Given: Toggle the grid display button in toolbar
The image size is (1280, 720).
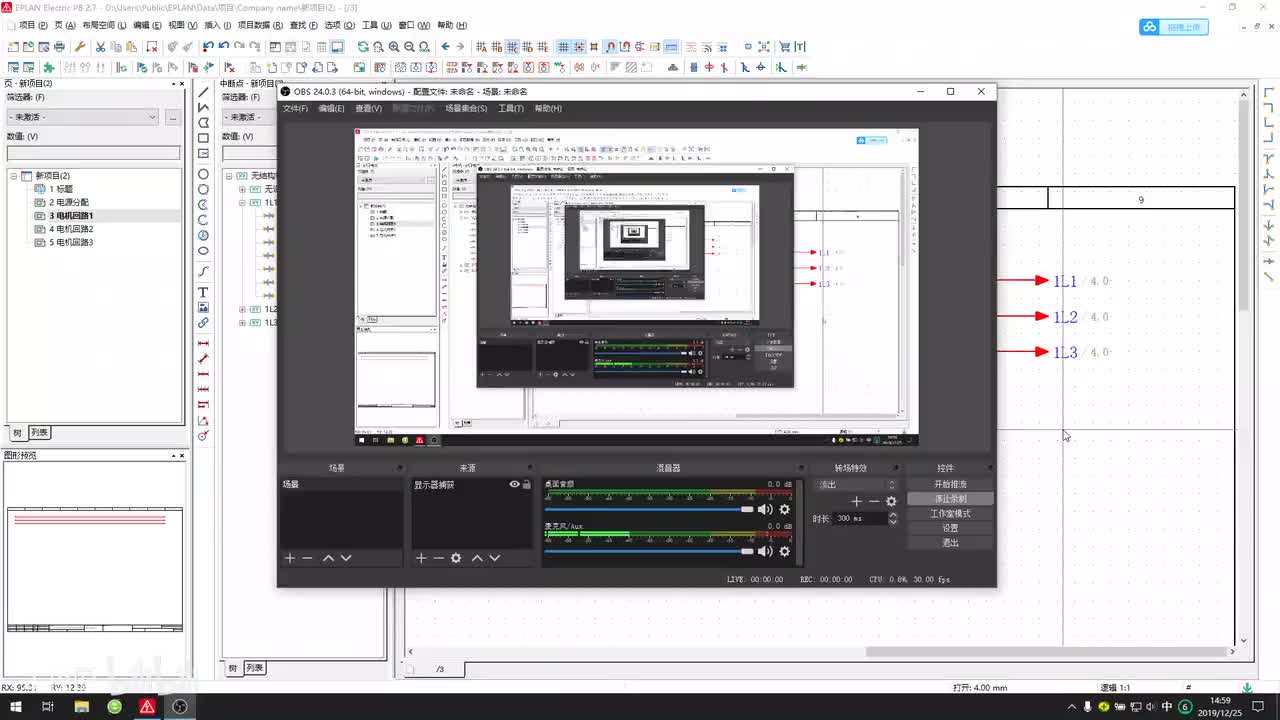Looking at the screenshot, I should (x=563, y=47).
